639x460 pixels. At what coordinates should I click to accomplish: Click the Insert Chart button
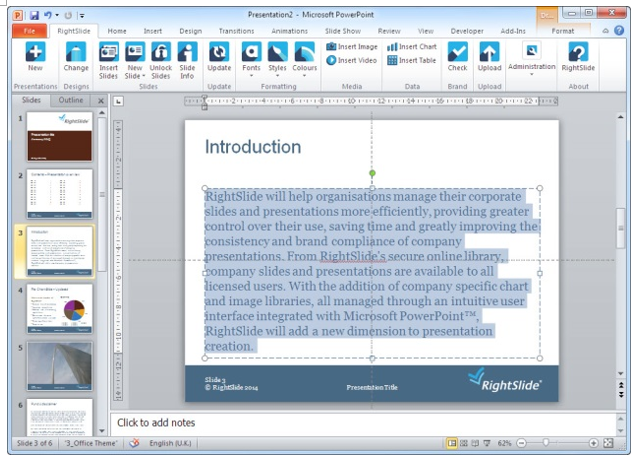click(x=412, y=46)
